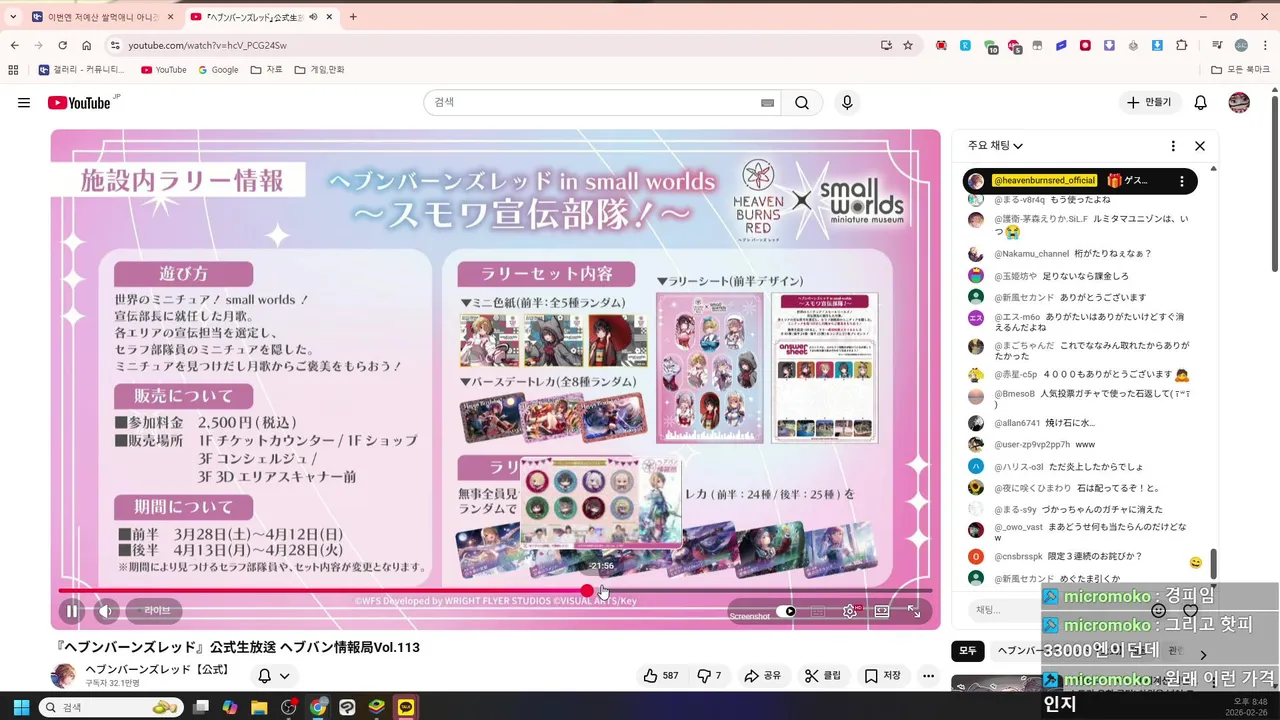Open Chrome tab search dropdown arrow

[x=13, y=17]
